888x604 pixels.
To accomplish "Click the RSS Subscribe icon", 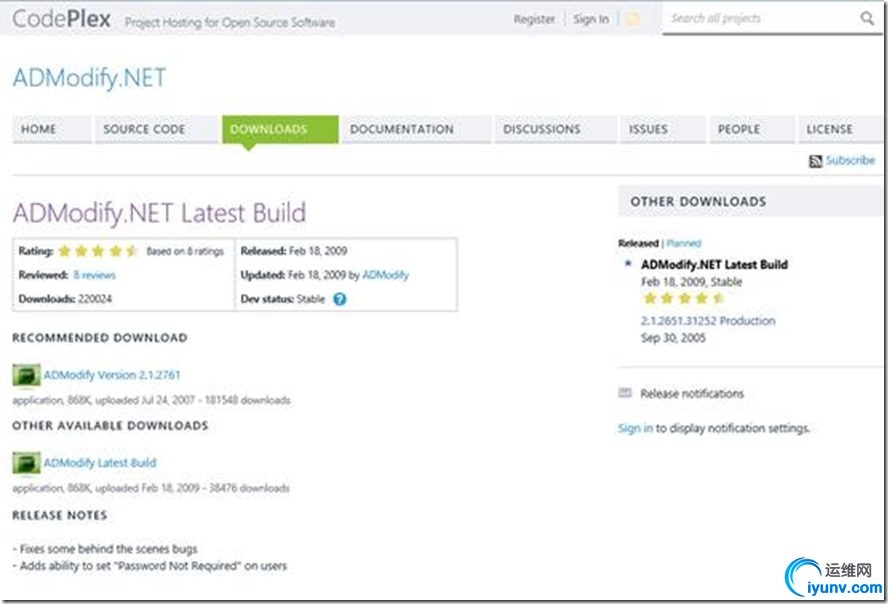I will pyautogui.click(x=816, y=161).
